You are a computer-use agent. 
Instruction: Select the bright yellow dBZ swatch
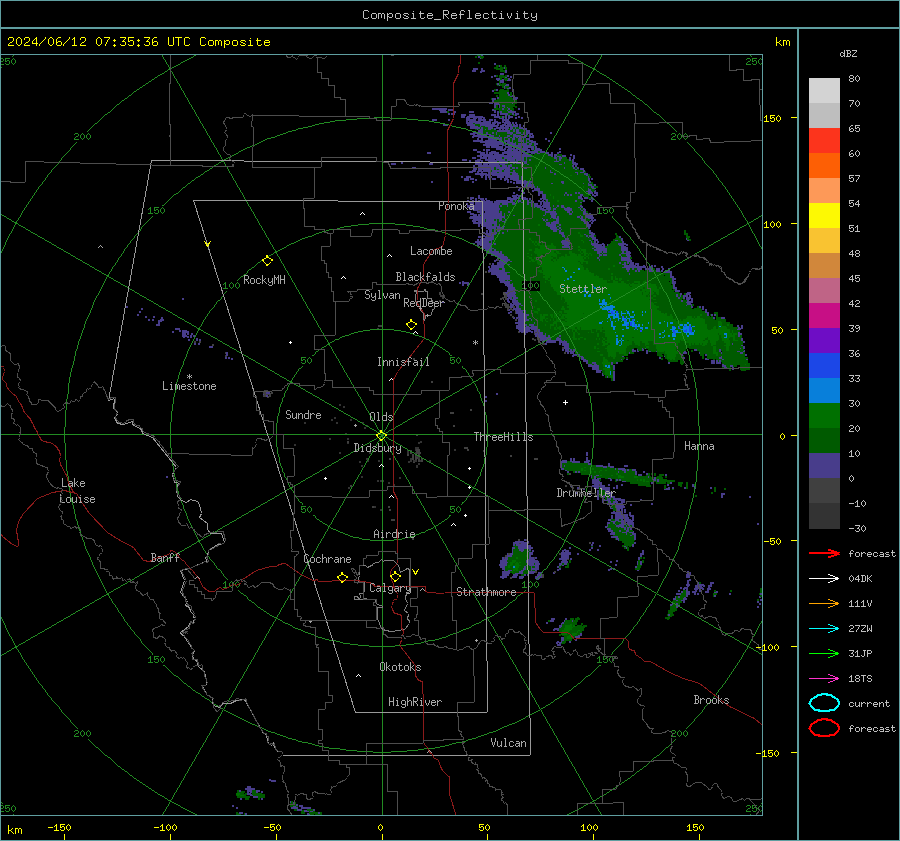click(824, 215)
